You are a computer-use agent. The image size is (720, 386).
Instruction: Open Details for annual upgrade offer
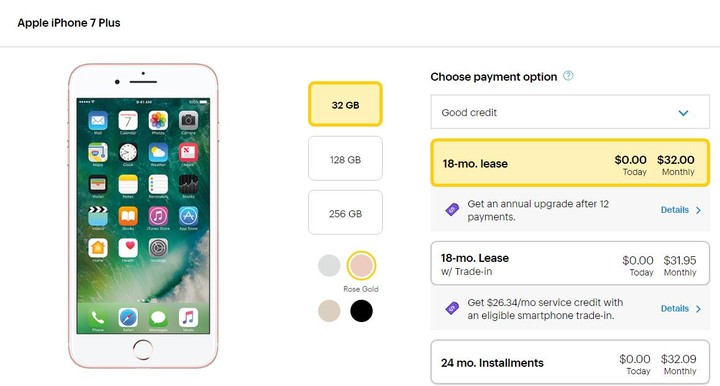pos(675,210)
